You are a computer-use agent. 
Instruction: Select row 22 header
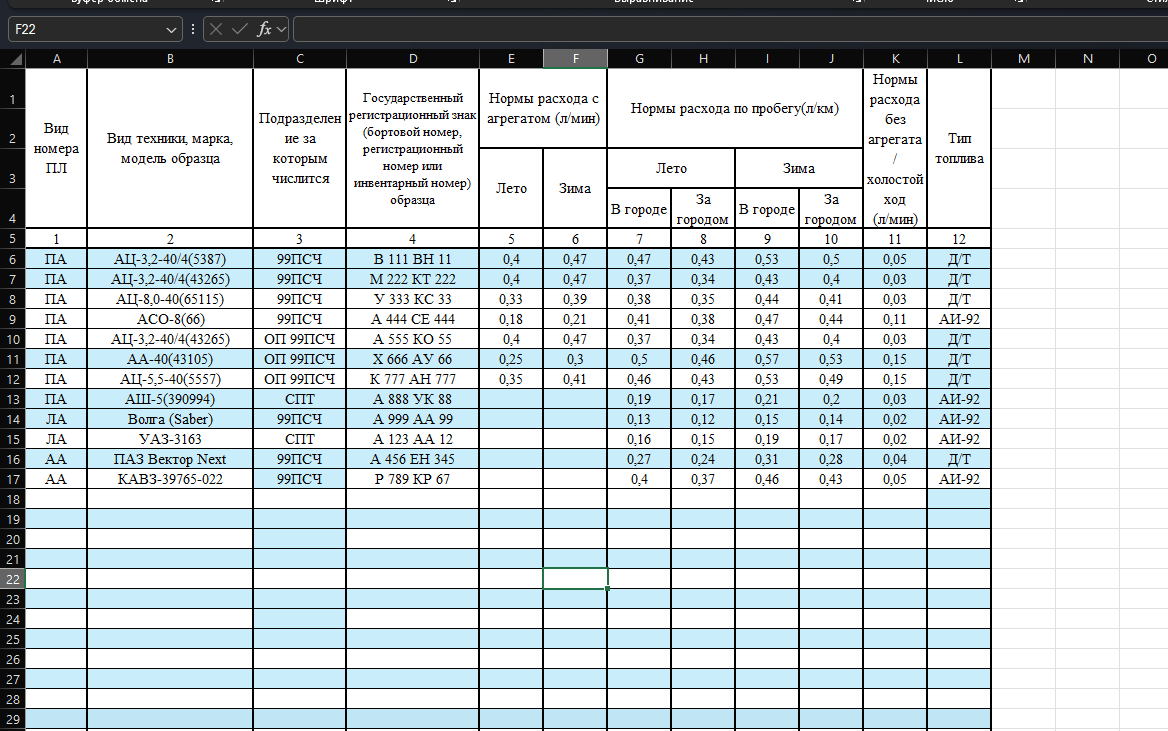(x=13, y=579)
